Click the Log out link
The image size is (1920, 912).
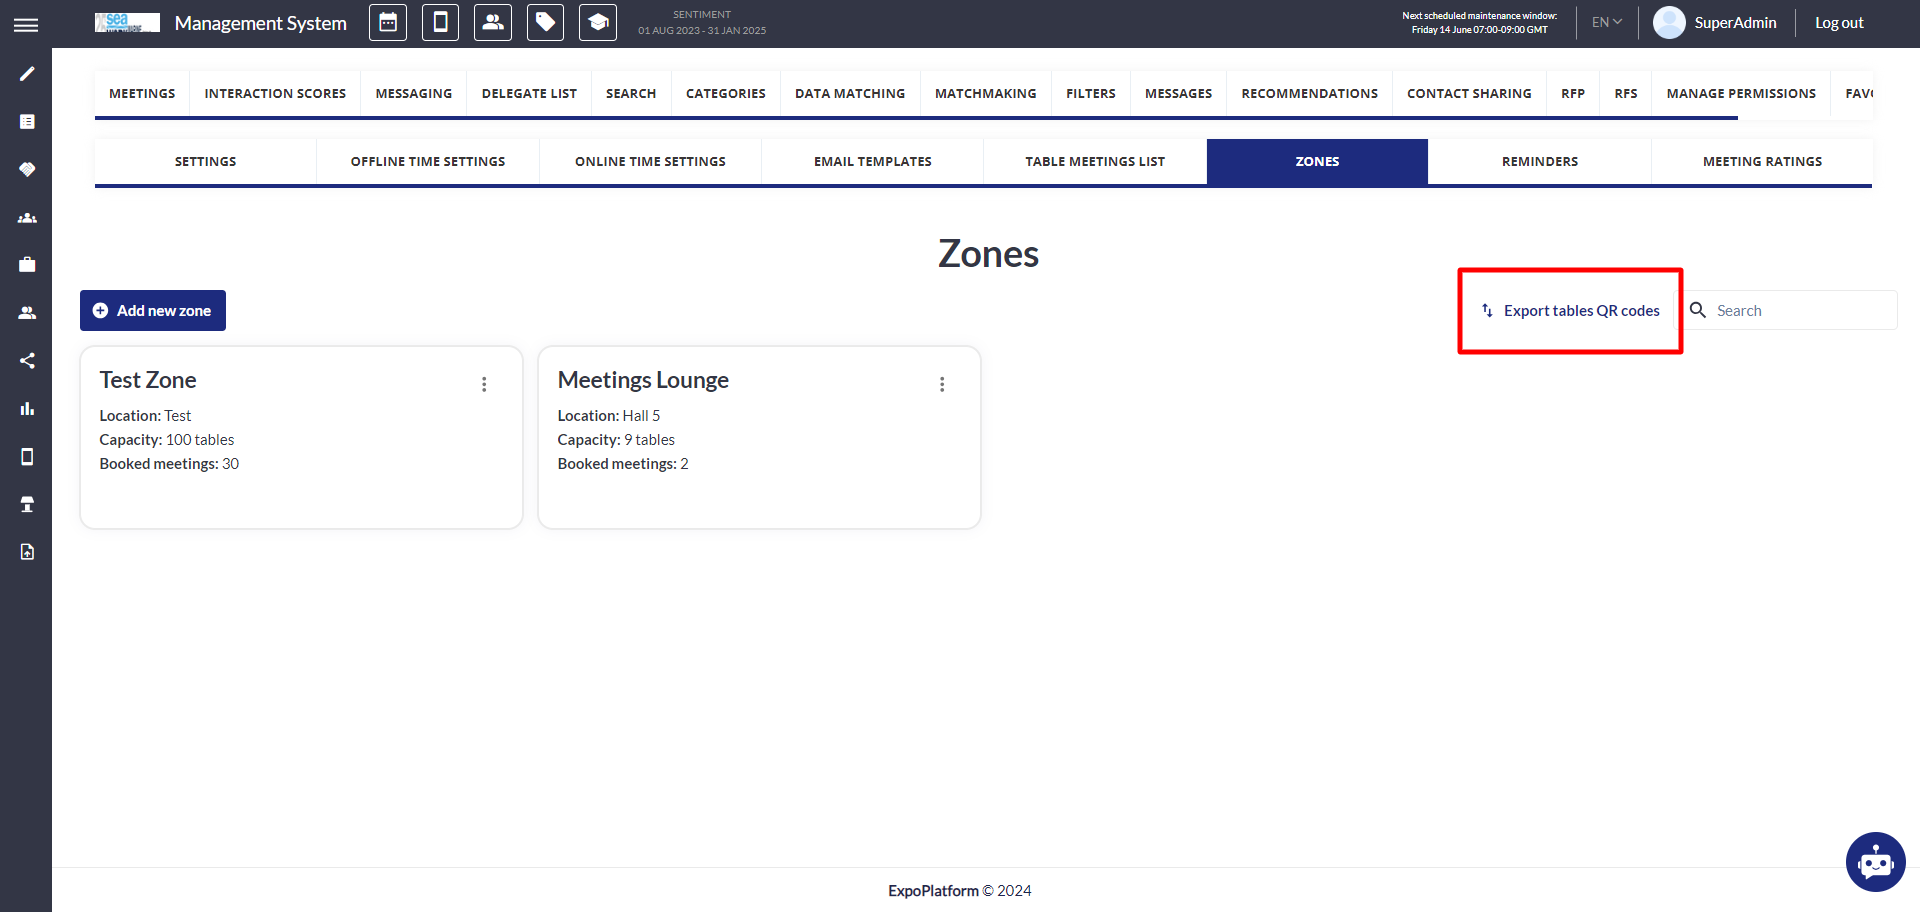point(1839,23)
